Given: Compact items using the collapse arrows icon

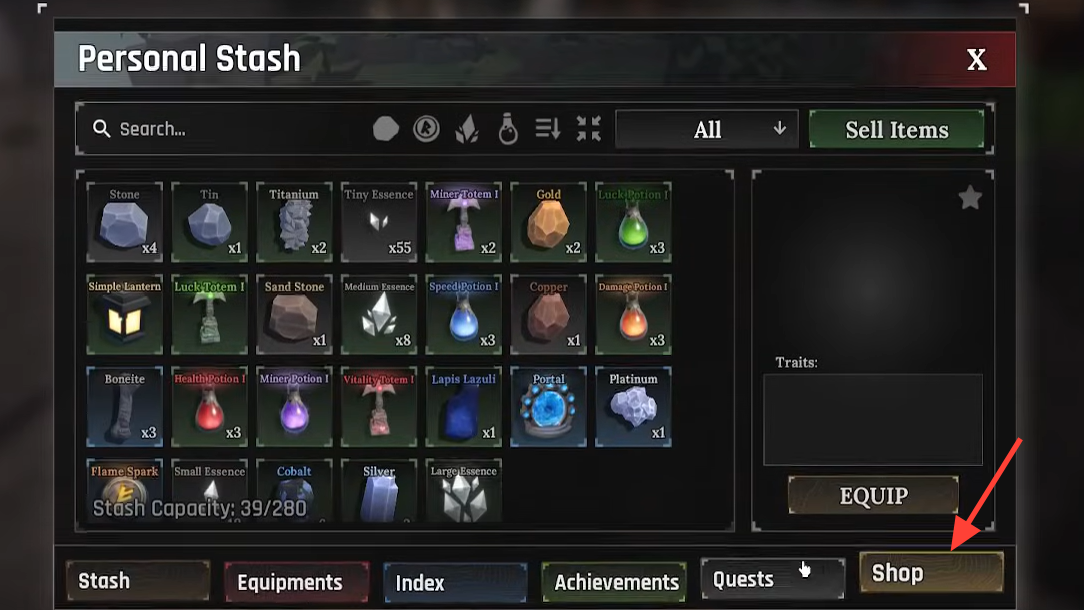Looking at the screenshot, I should click(588, 129).
